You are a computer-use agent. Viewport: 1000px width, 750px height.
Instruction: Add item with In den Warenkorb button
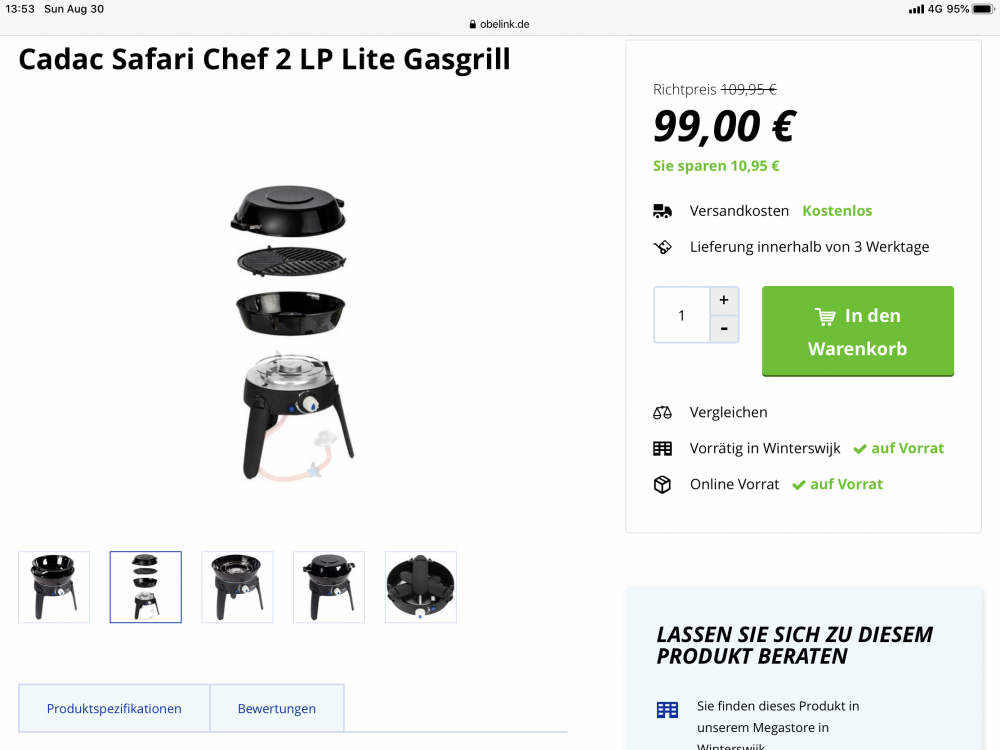point(858,331)
